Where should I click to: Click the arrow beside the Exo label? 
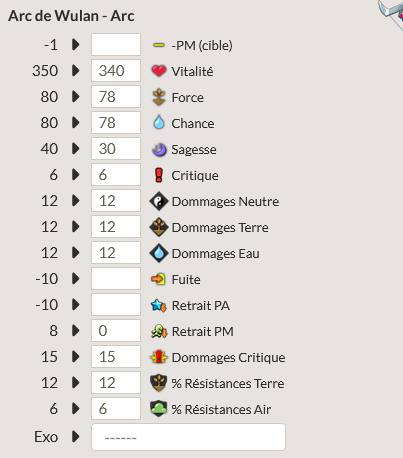76,436
